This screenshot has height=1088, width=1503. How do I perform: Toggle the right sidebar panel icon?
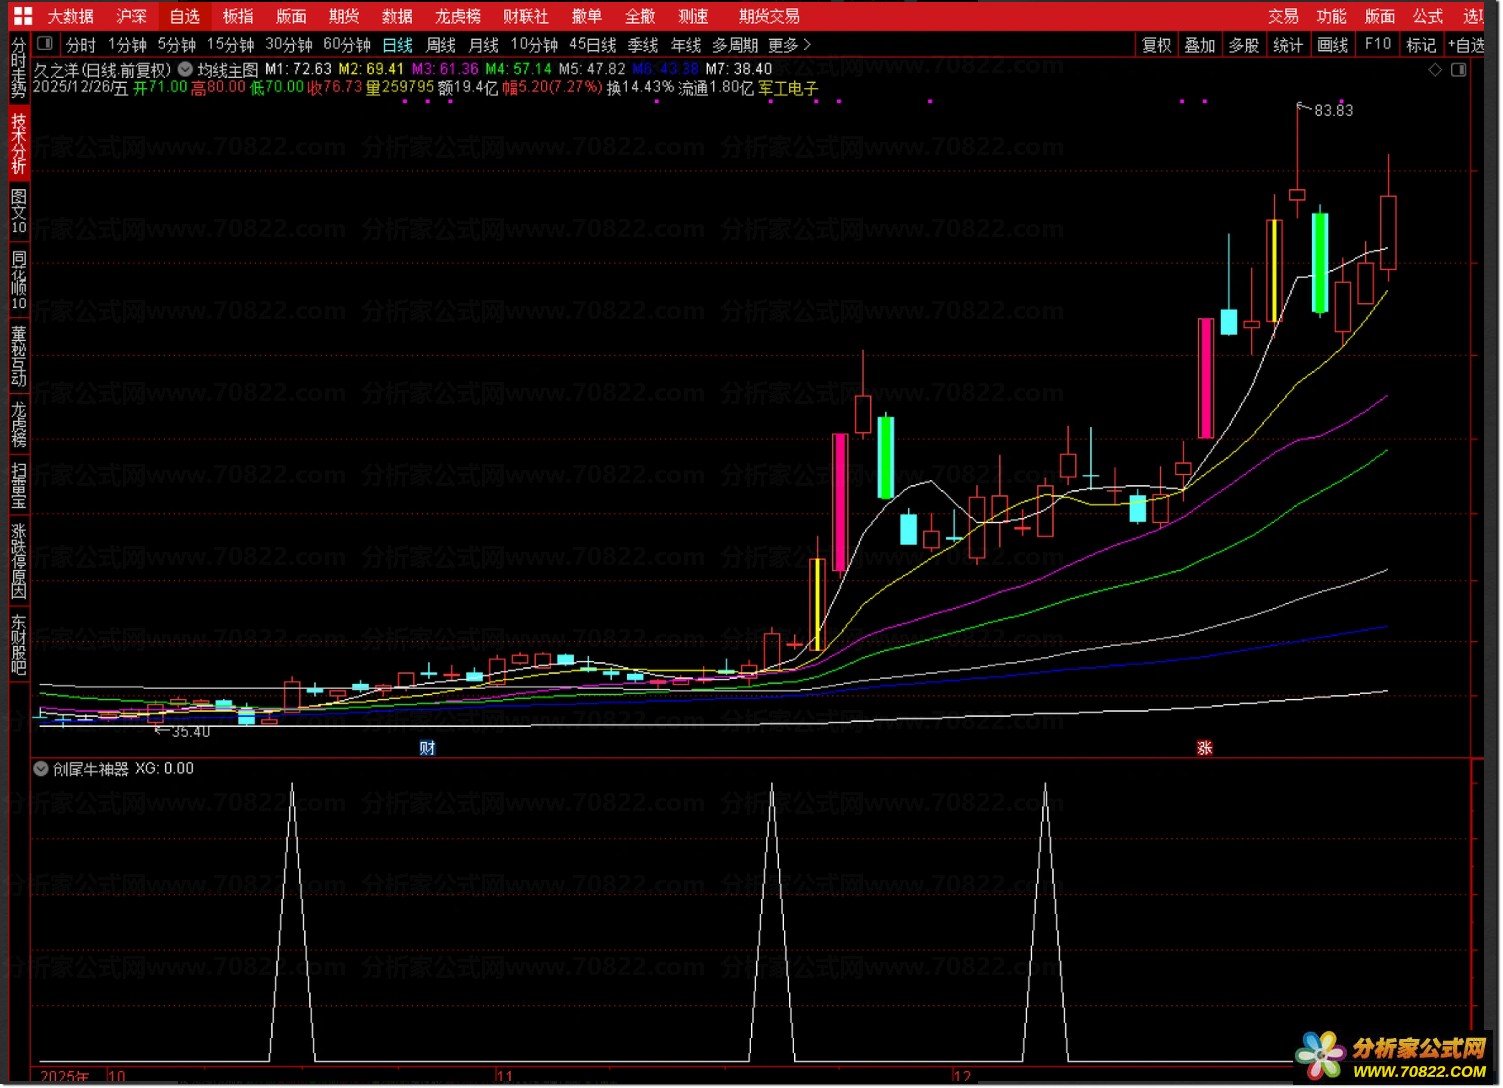pyautogui.click(x=1459, y=70)
